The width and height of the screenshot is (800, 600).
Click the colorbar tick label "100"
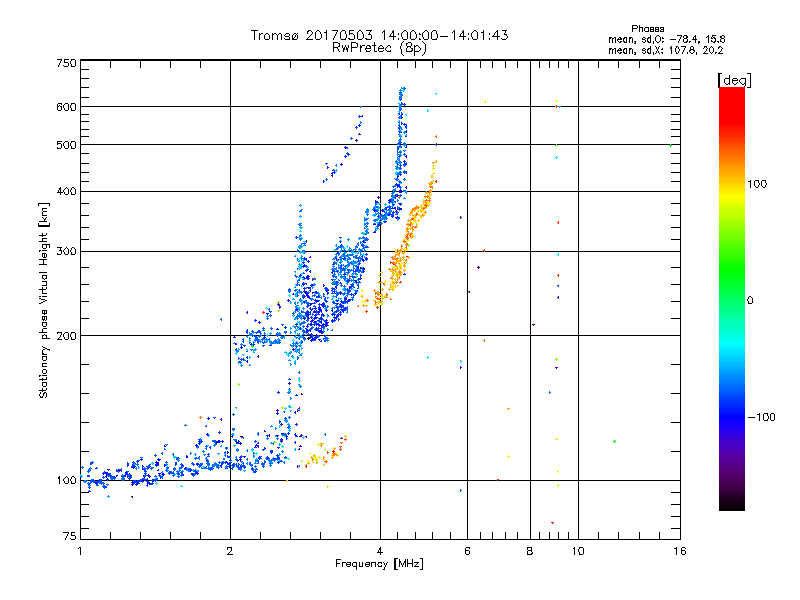point(757,184)
